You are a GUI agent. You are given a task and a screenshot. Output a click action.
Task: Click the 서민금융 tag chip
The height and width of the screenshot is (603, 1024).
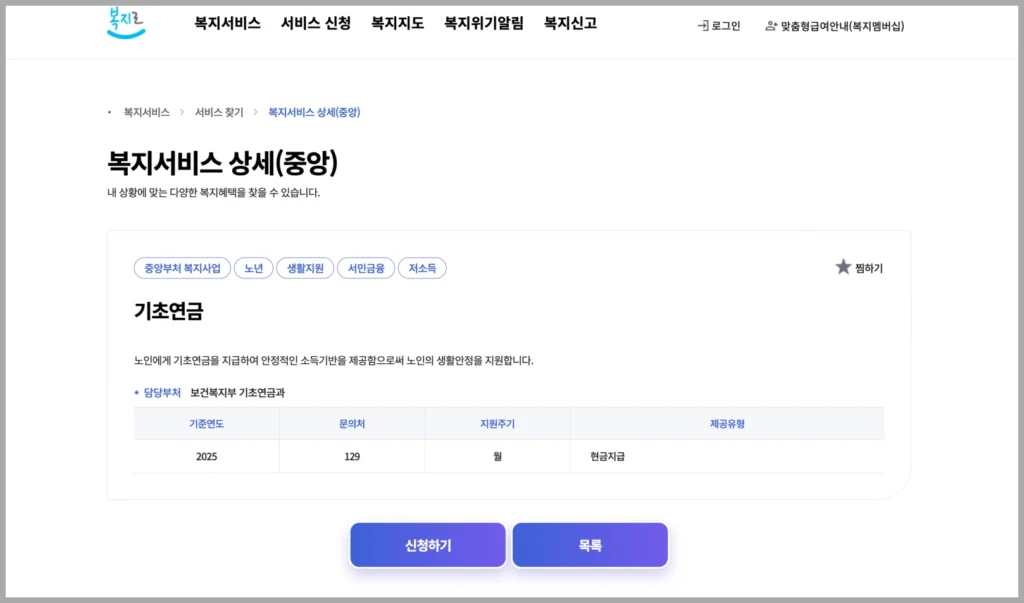click(x=365, y=268)
